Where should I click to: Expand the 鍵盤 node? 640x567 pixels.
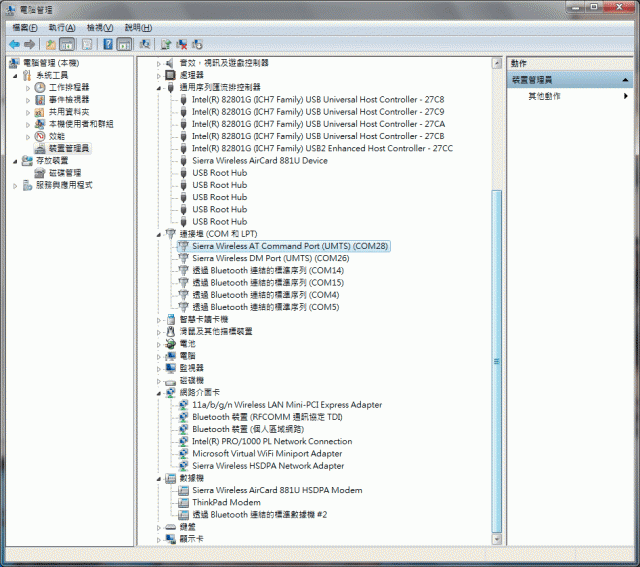coord(159,527)
